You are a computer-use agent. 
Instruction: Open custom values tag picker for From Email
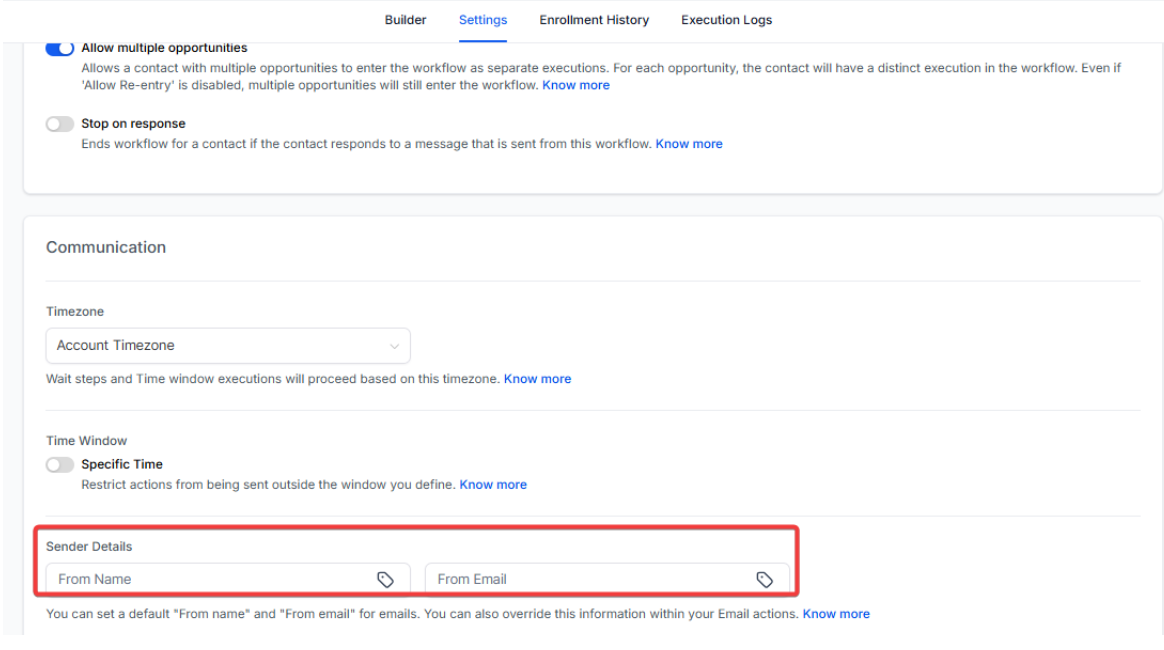[x=764, y=579]
